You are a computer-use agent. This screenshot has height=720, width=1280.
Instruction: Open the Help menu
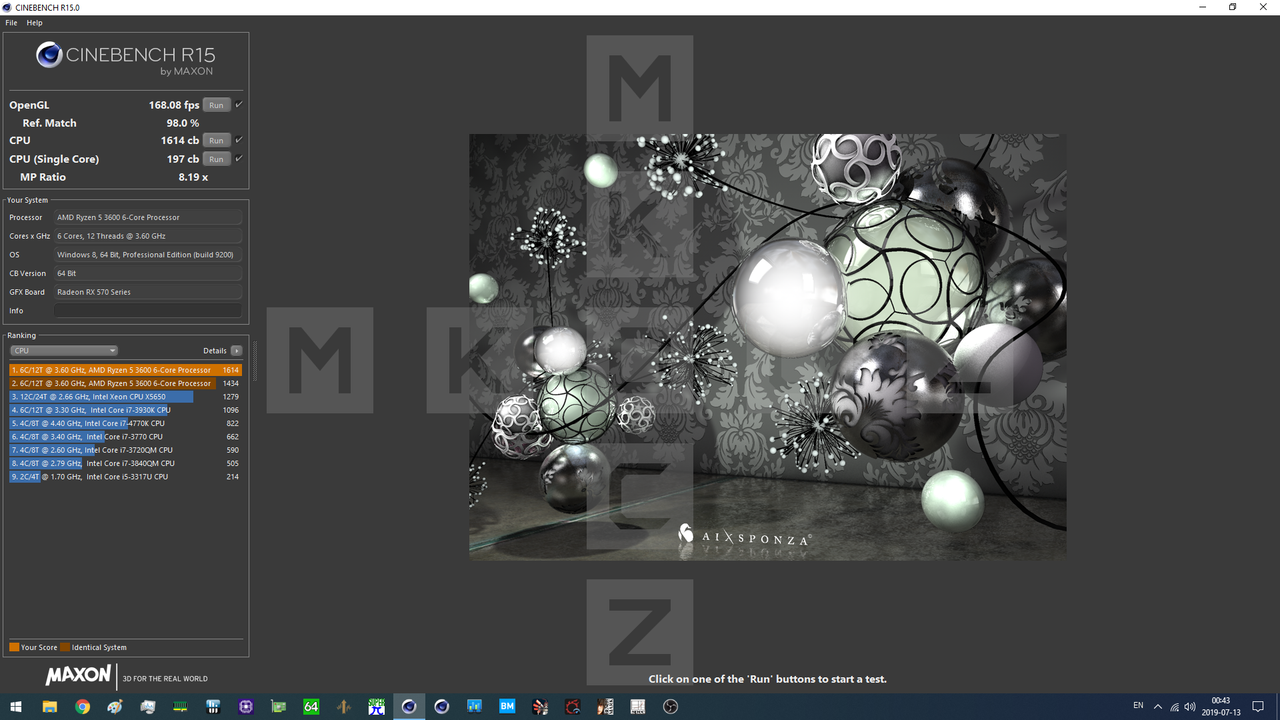pyautogui.click(x=34, y=23)
